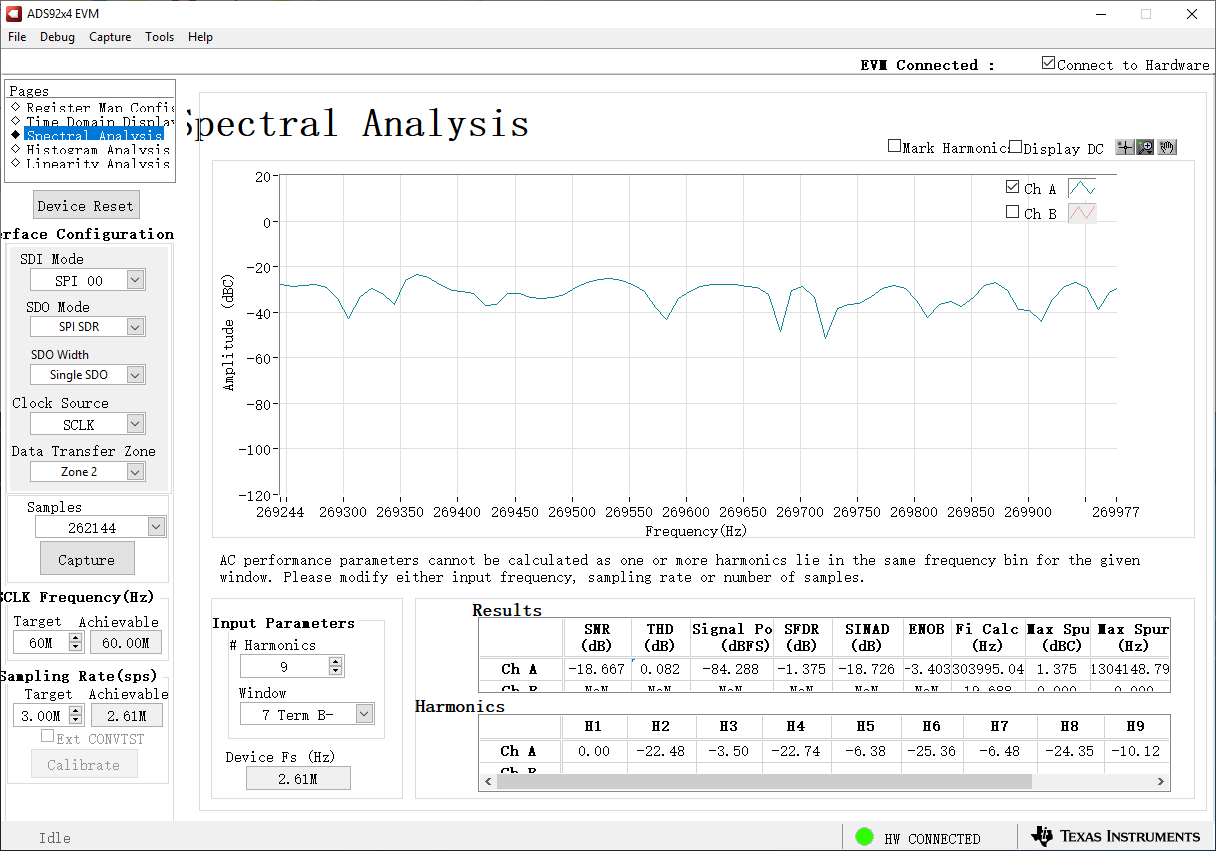This screenshot has height=851, width=1216.
Task: Enable the Display DC checkbox
Action: (1017, 145)
